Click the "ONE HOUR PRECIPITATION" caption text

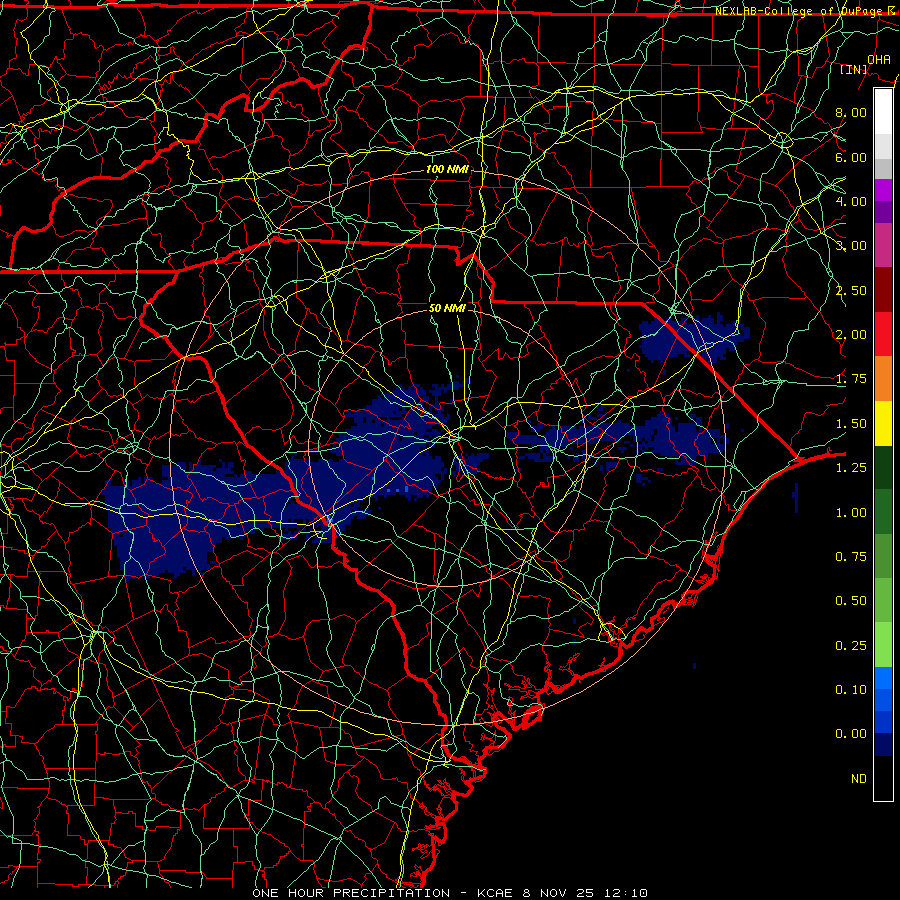(351, 893)
